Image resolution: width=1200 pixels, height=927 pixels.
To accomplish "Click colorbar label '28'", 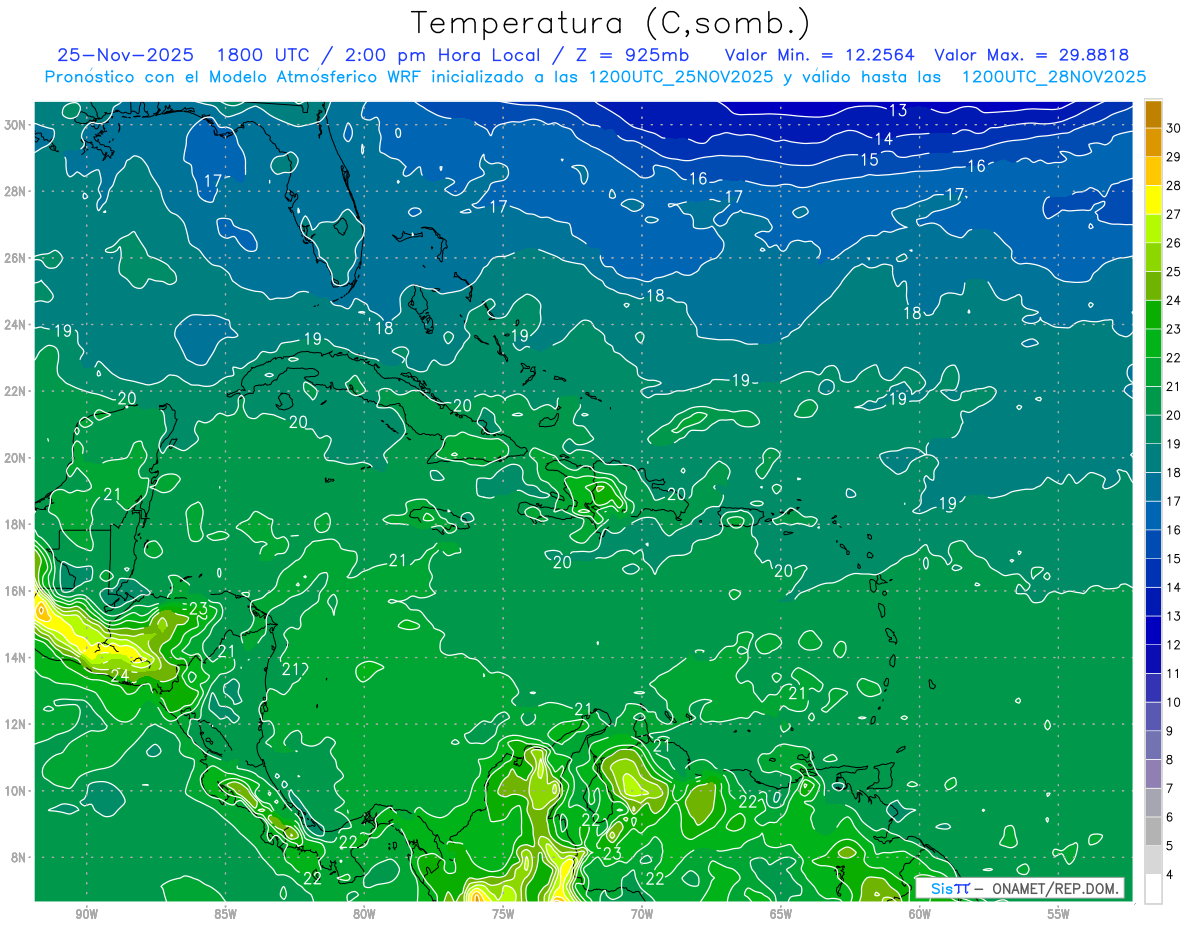I will tap(1174, 186).
